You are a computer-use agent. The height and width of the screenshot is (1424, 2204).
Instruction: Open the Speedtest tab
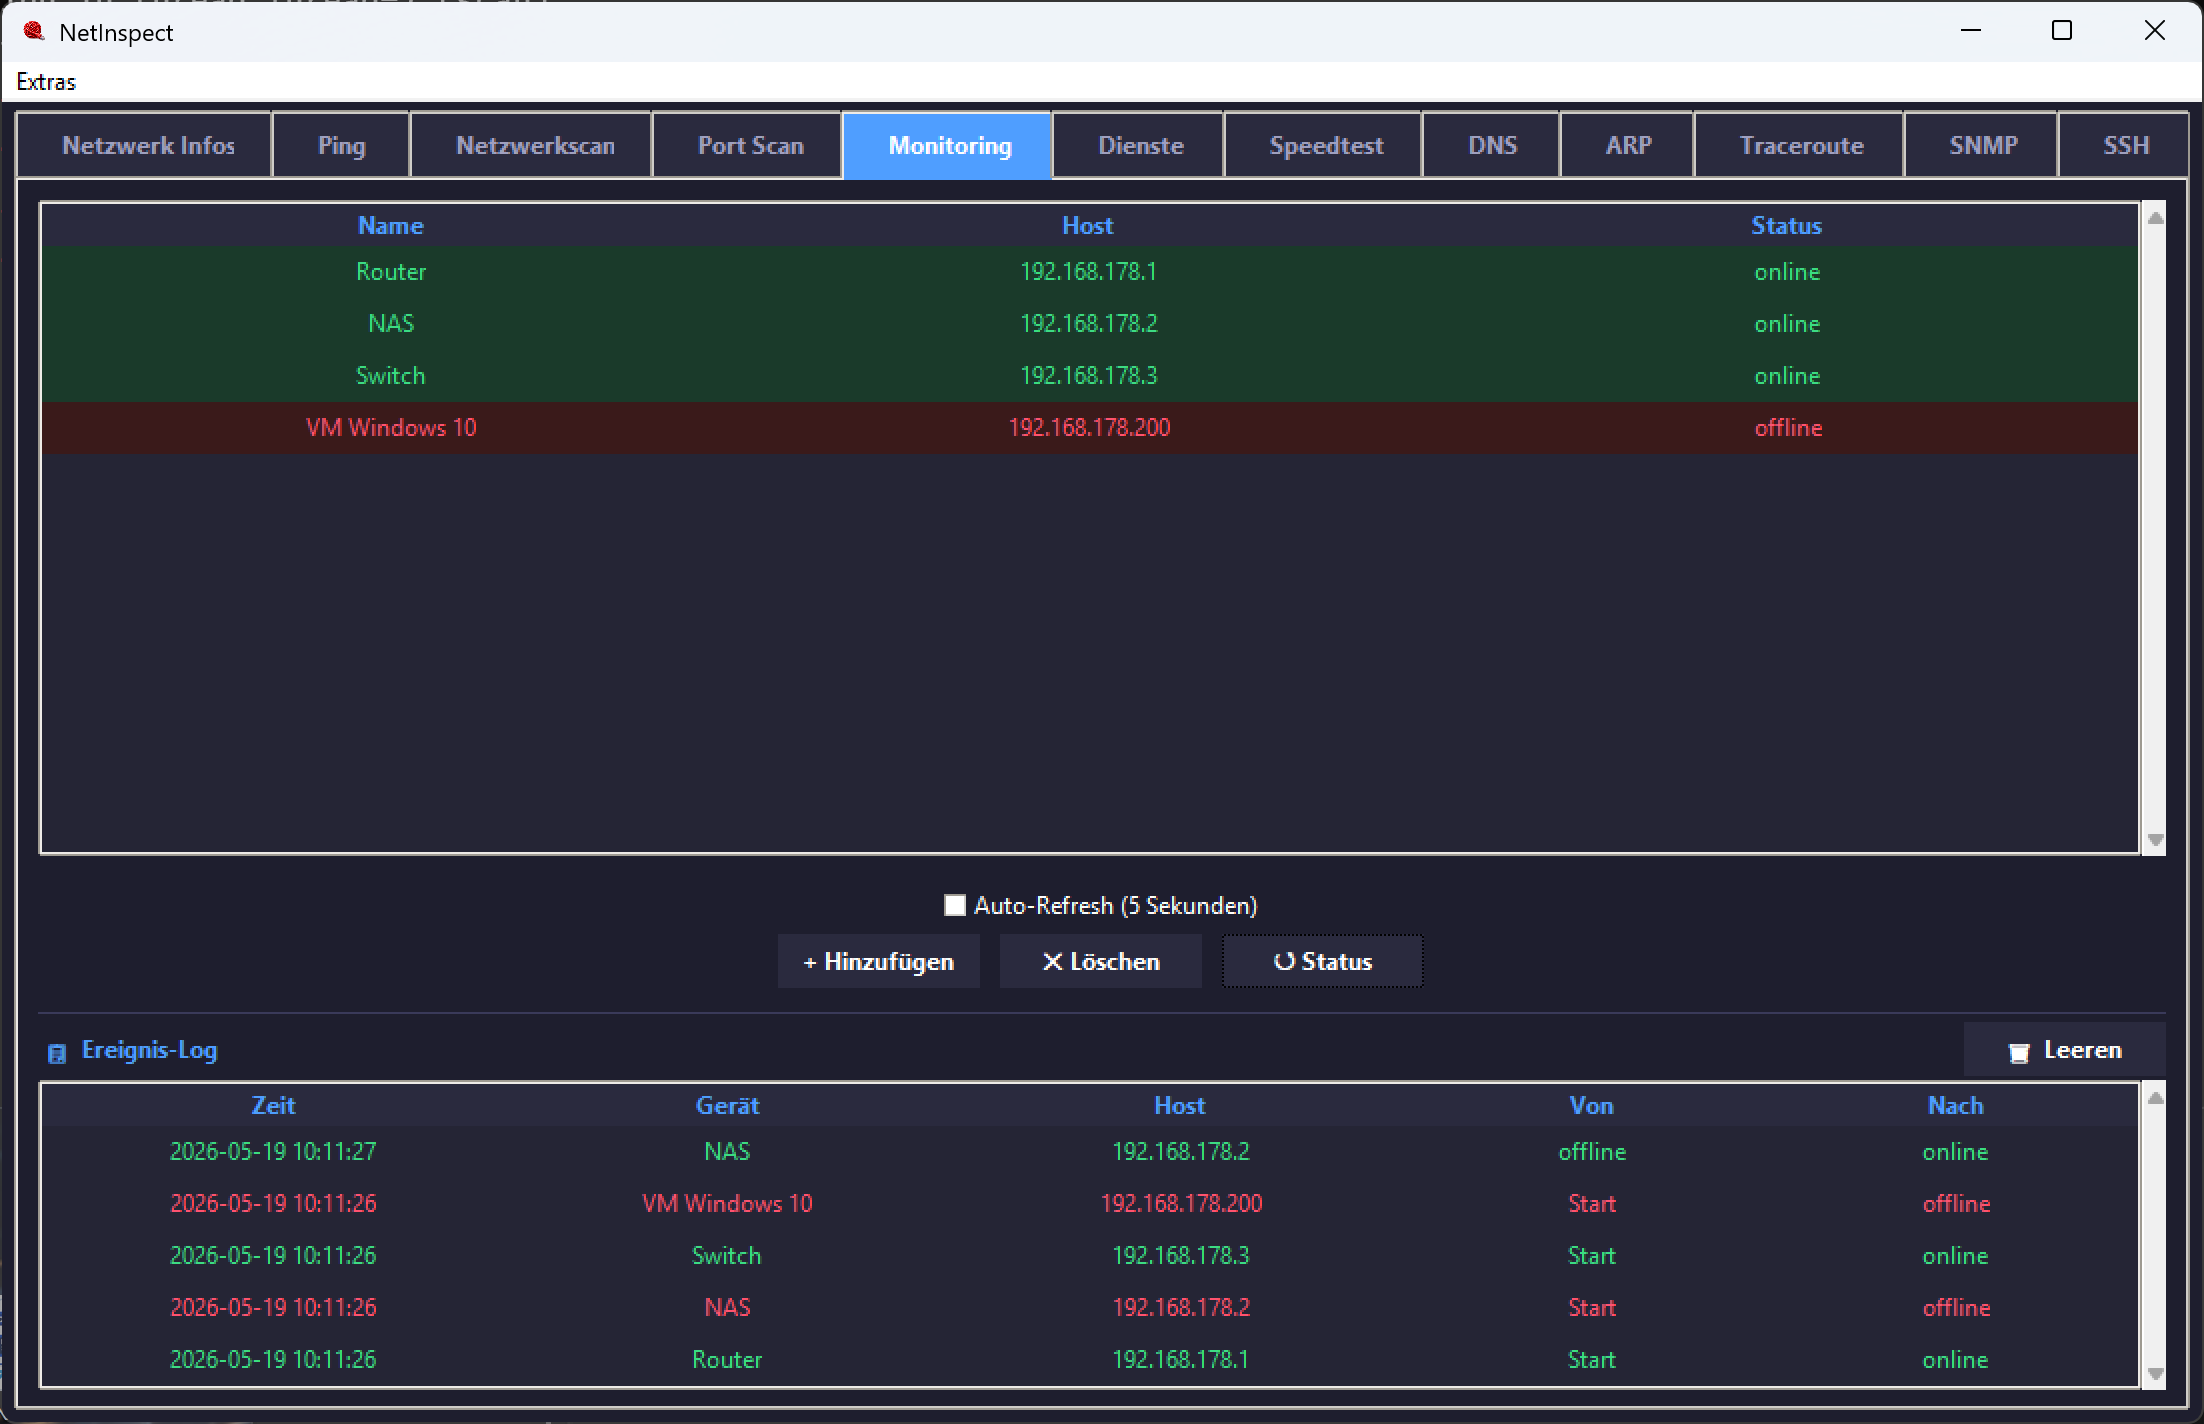click(1326, 145)
